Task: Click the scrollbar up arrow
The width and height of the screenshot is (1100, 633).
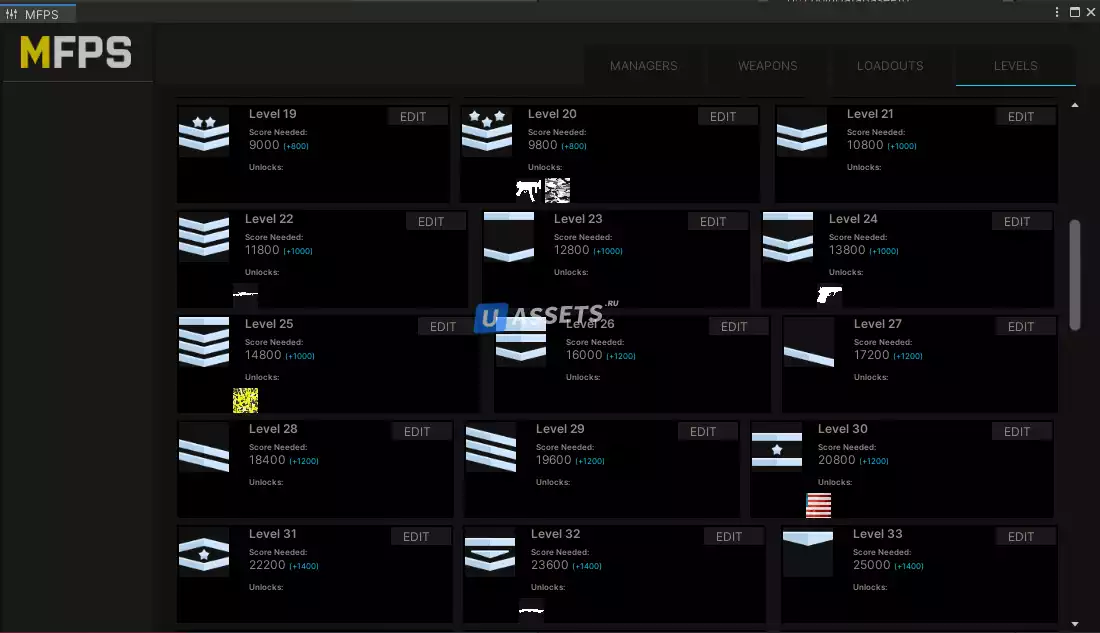Action: (x=1075, y=105)
